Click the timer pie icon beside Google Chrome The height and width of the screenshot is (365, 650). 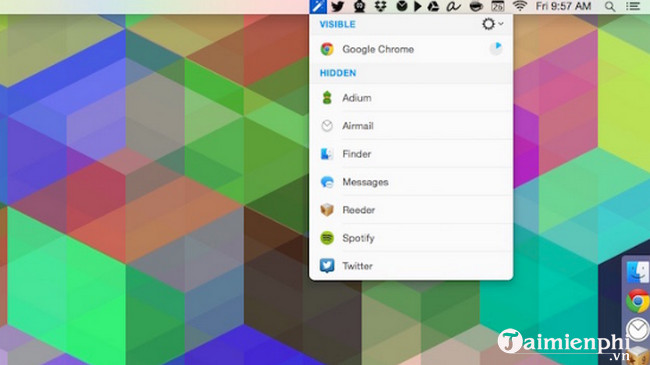496,49
